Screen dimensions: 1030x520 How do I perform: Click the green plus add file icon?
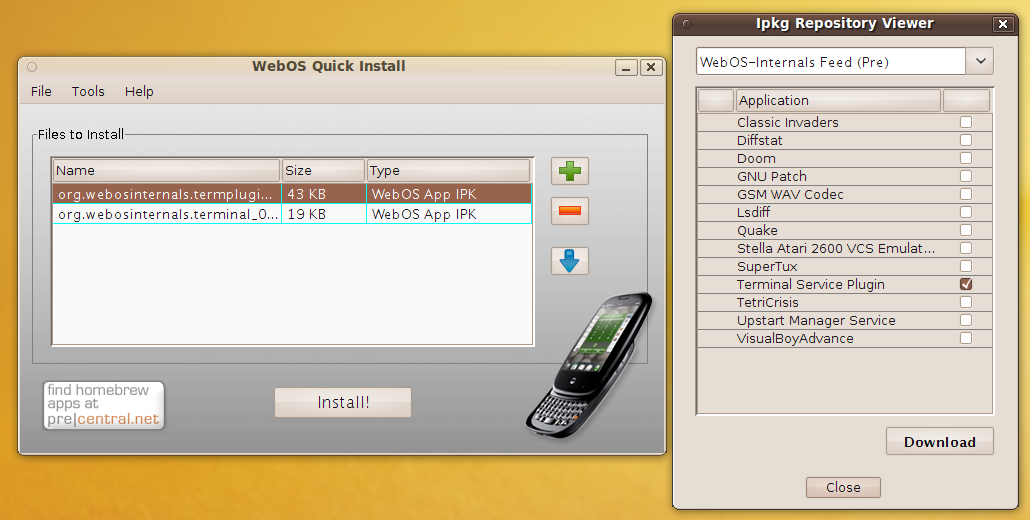(570, 171)
